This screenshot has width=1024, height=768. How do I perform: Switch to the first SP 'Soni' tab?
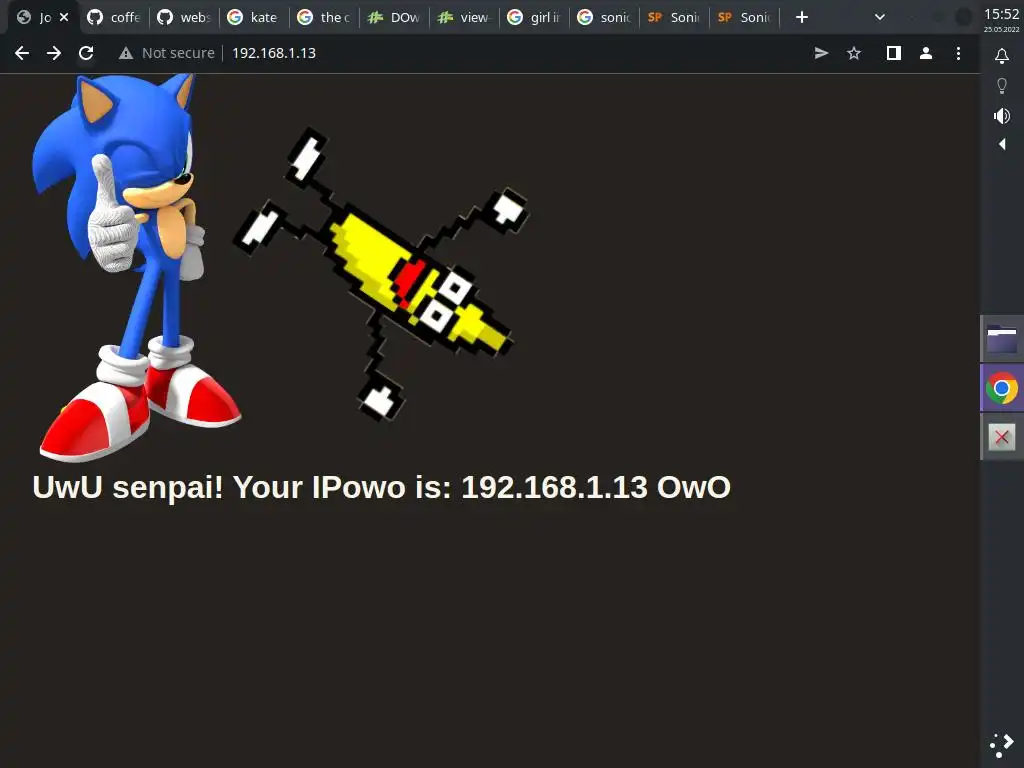click(x=674, y=17)
